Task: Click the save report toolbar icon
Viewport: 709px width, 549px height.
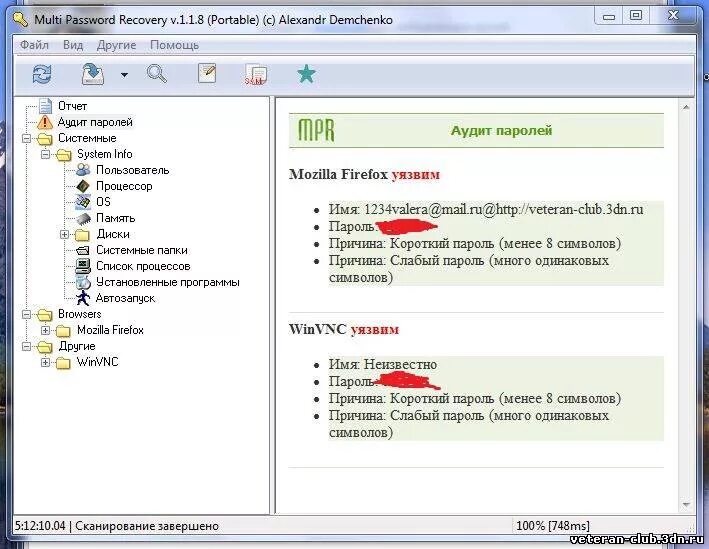Action: [93, 74]
